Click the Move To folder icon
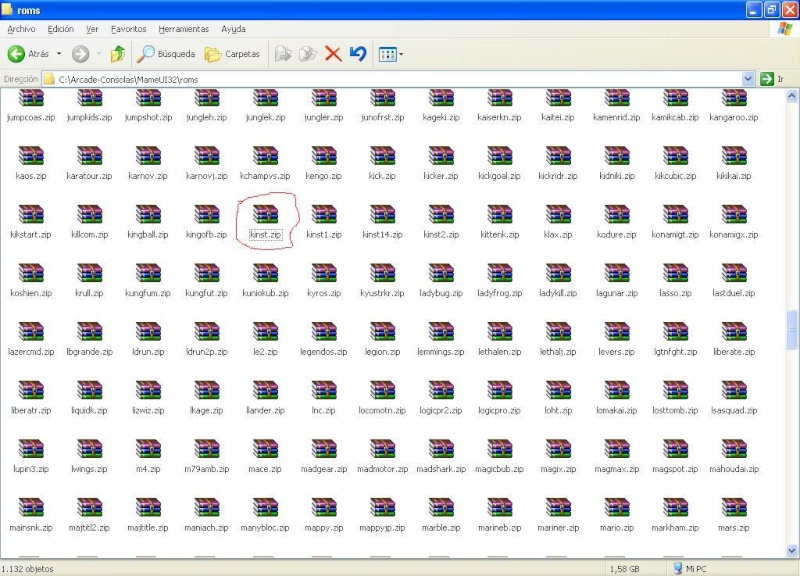This screenshot has width=800, height=576. tap(283, 54)
